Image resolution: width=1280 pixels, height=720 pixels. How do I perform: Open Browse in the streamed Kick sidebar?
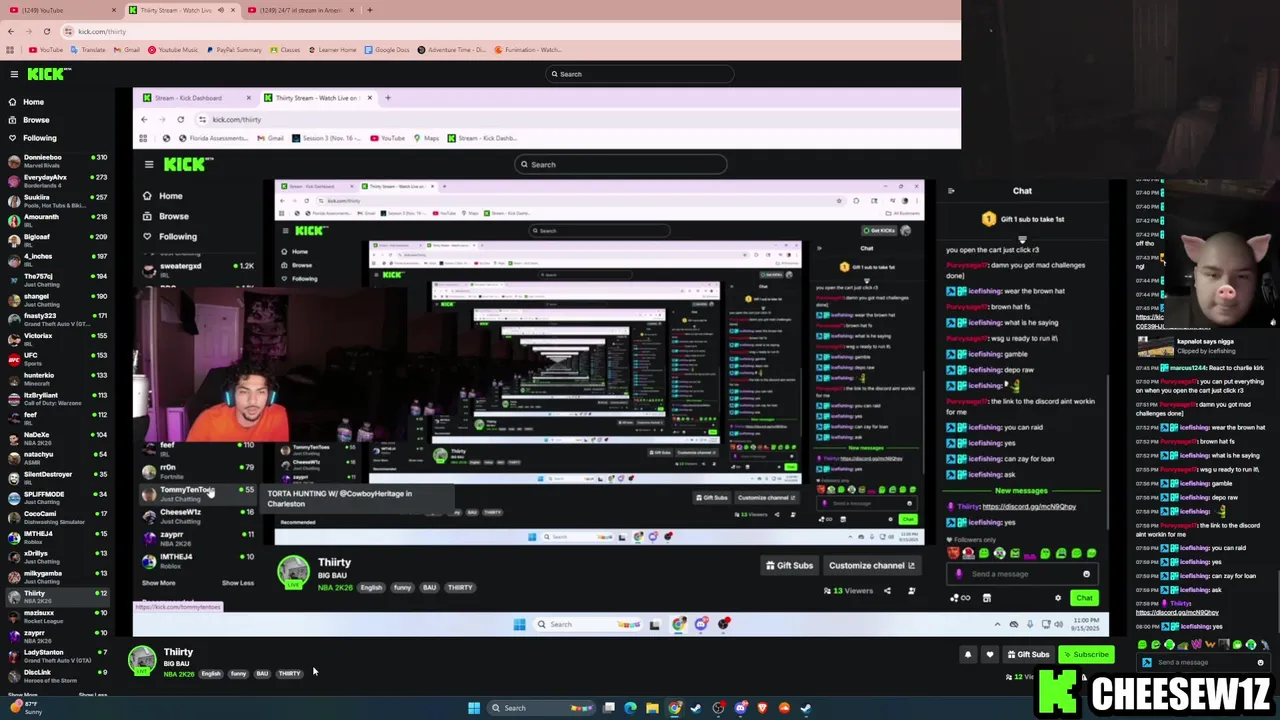173,216
